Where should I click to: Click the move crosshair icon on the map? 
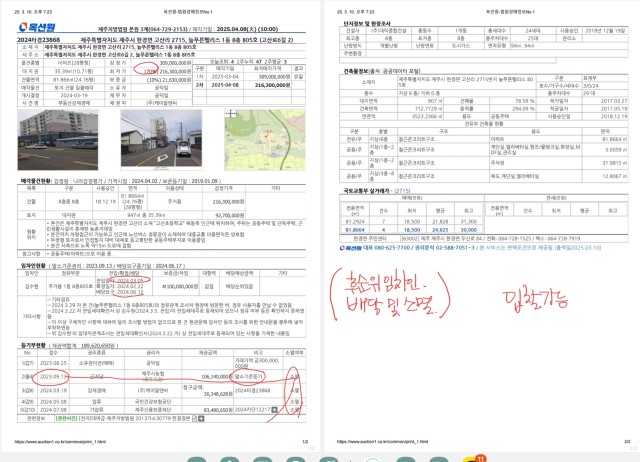(x=231, y=113)
